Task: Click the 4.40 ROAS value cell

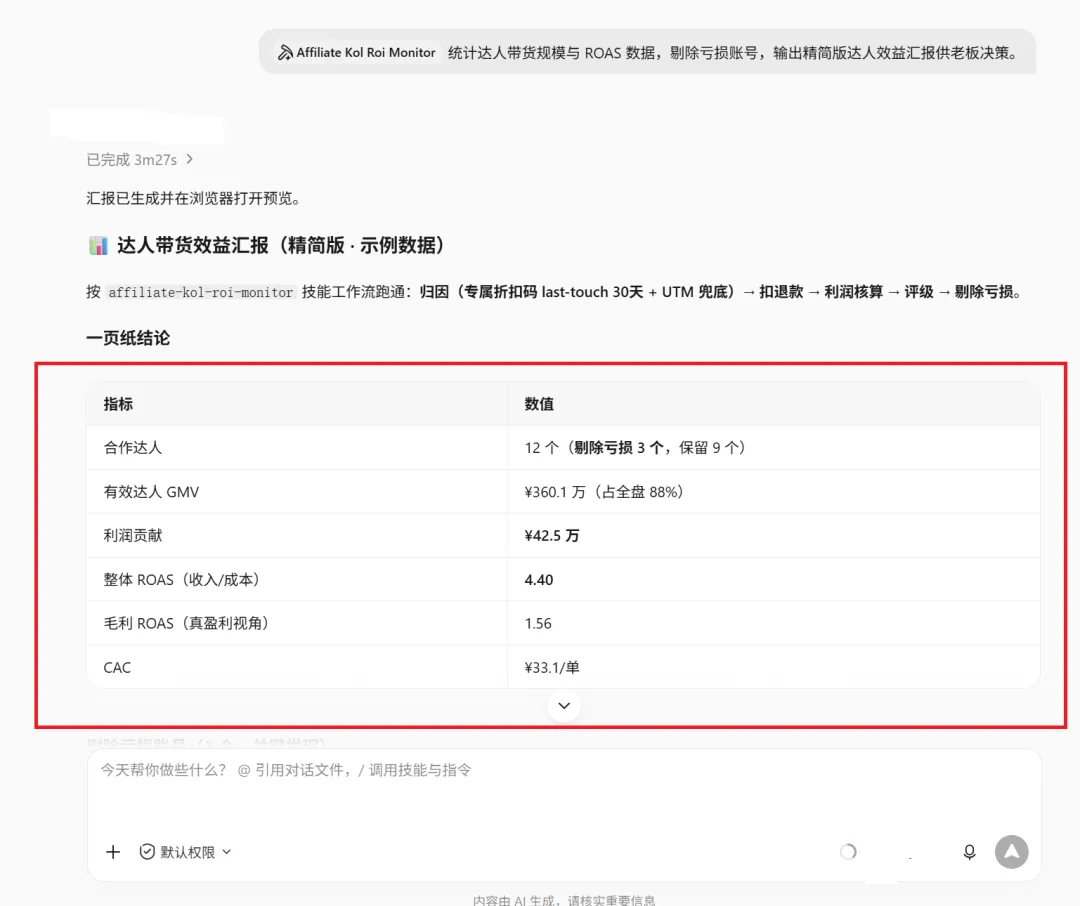Action: pos(773,579)
